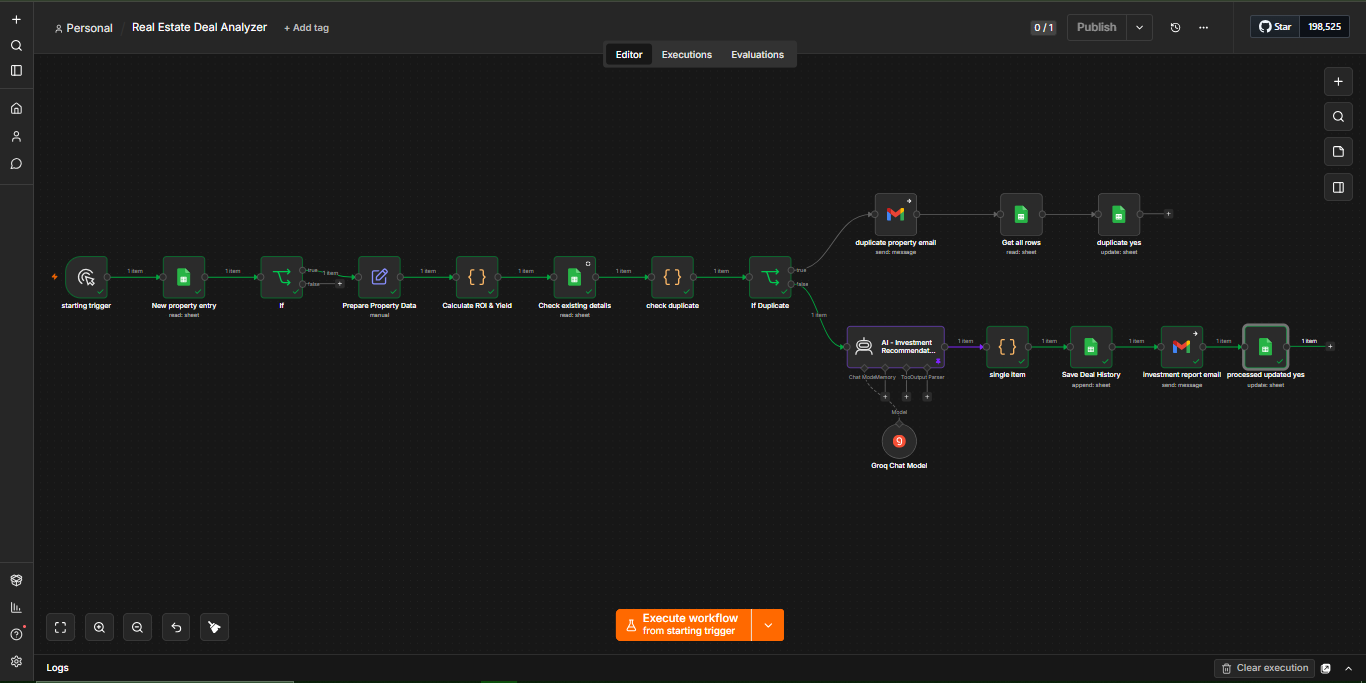Select the Groq Chat Model node

pos(899,441)
